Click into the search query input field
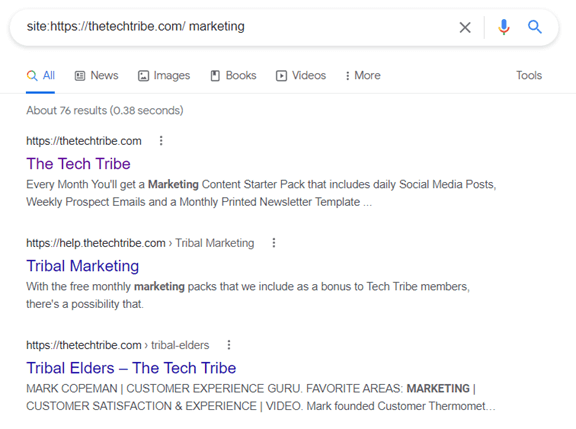 tap(235, 26)
